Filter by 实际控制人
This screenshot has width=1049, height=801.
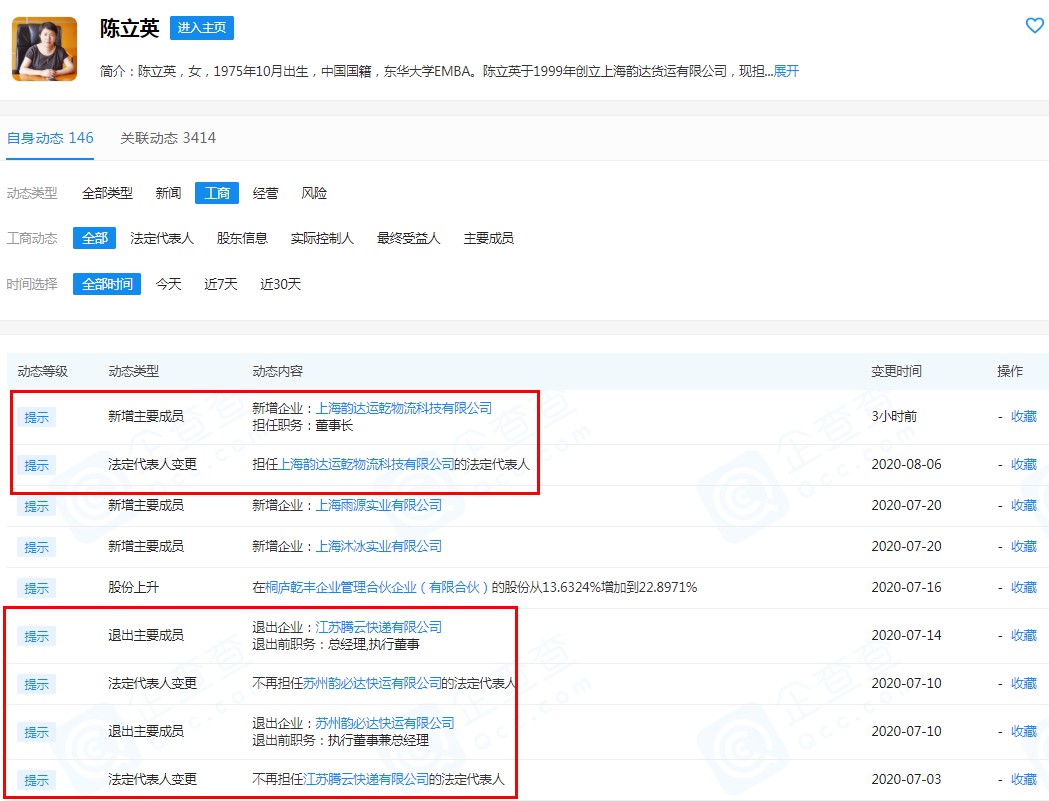[x=322, y=238]
